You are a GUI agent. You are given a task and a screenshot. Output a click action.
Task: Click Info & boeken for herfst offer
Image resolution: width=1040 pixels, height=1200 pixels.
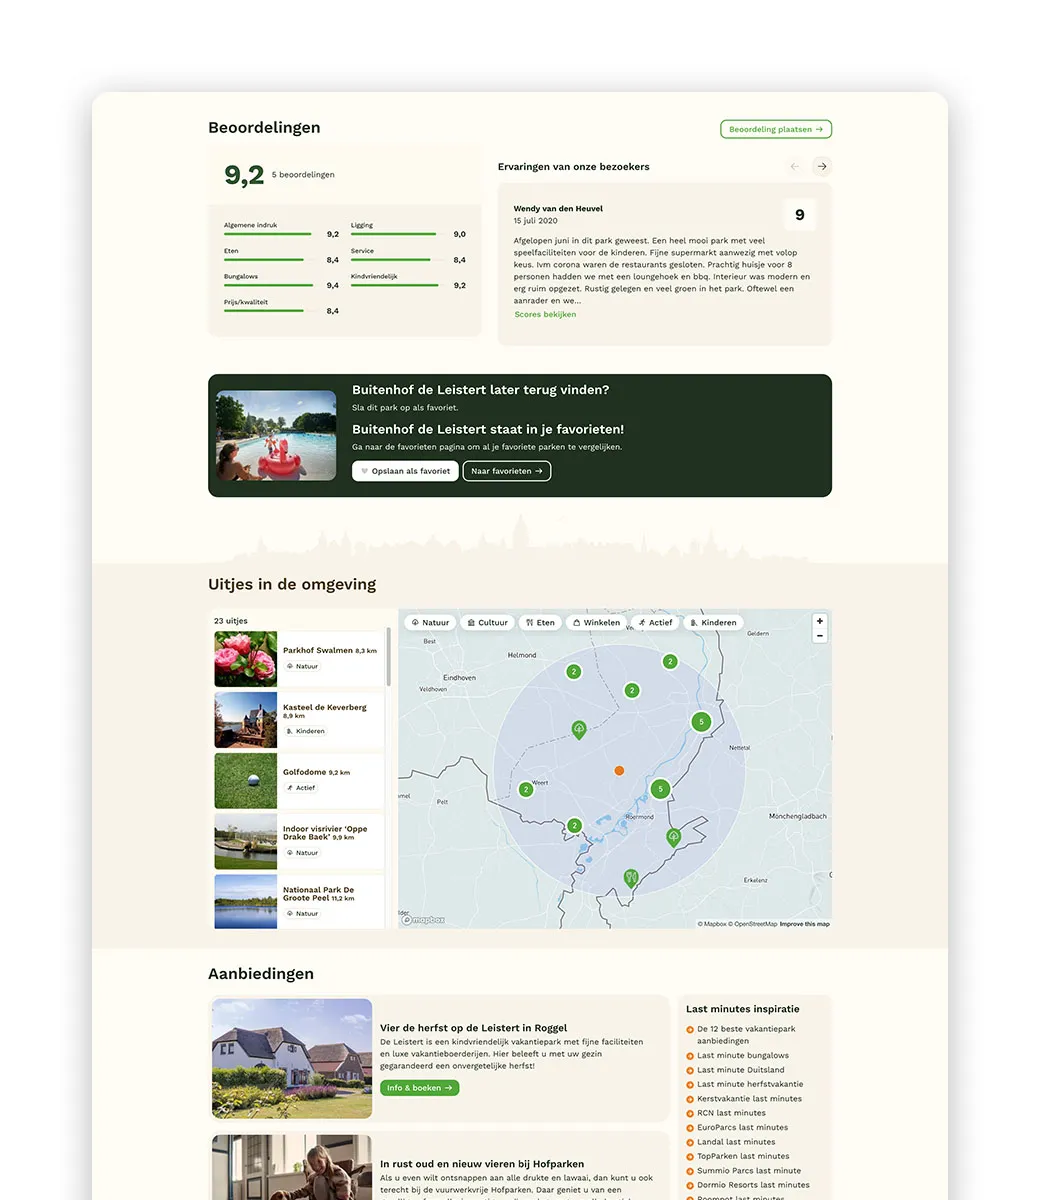420,1088
